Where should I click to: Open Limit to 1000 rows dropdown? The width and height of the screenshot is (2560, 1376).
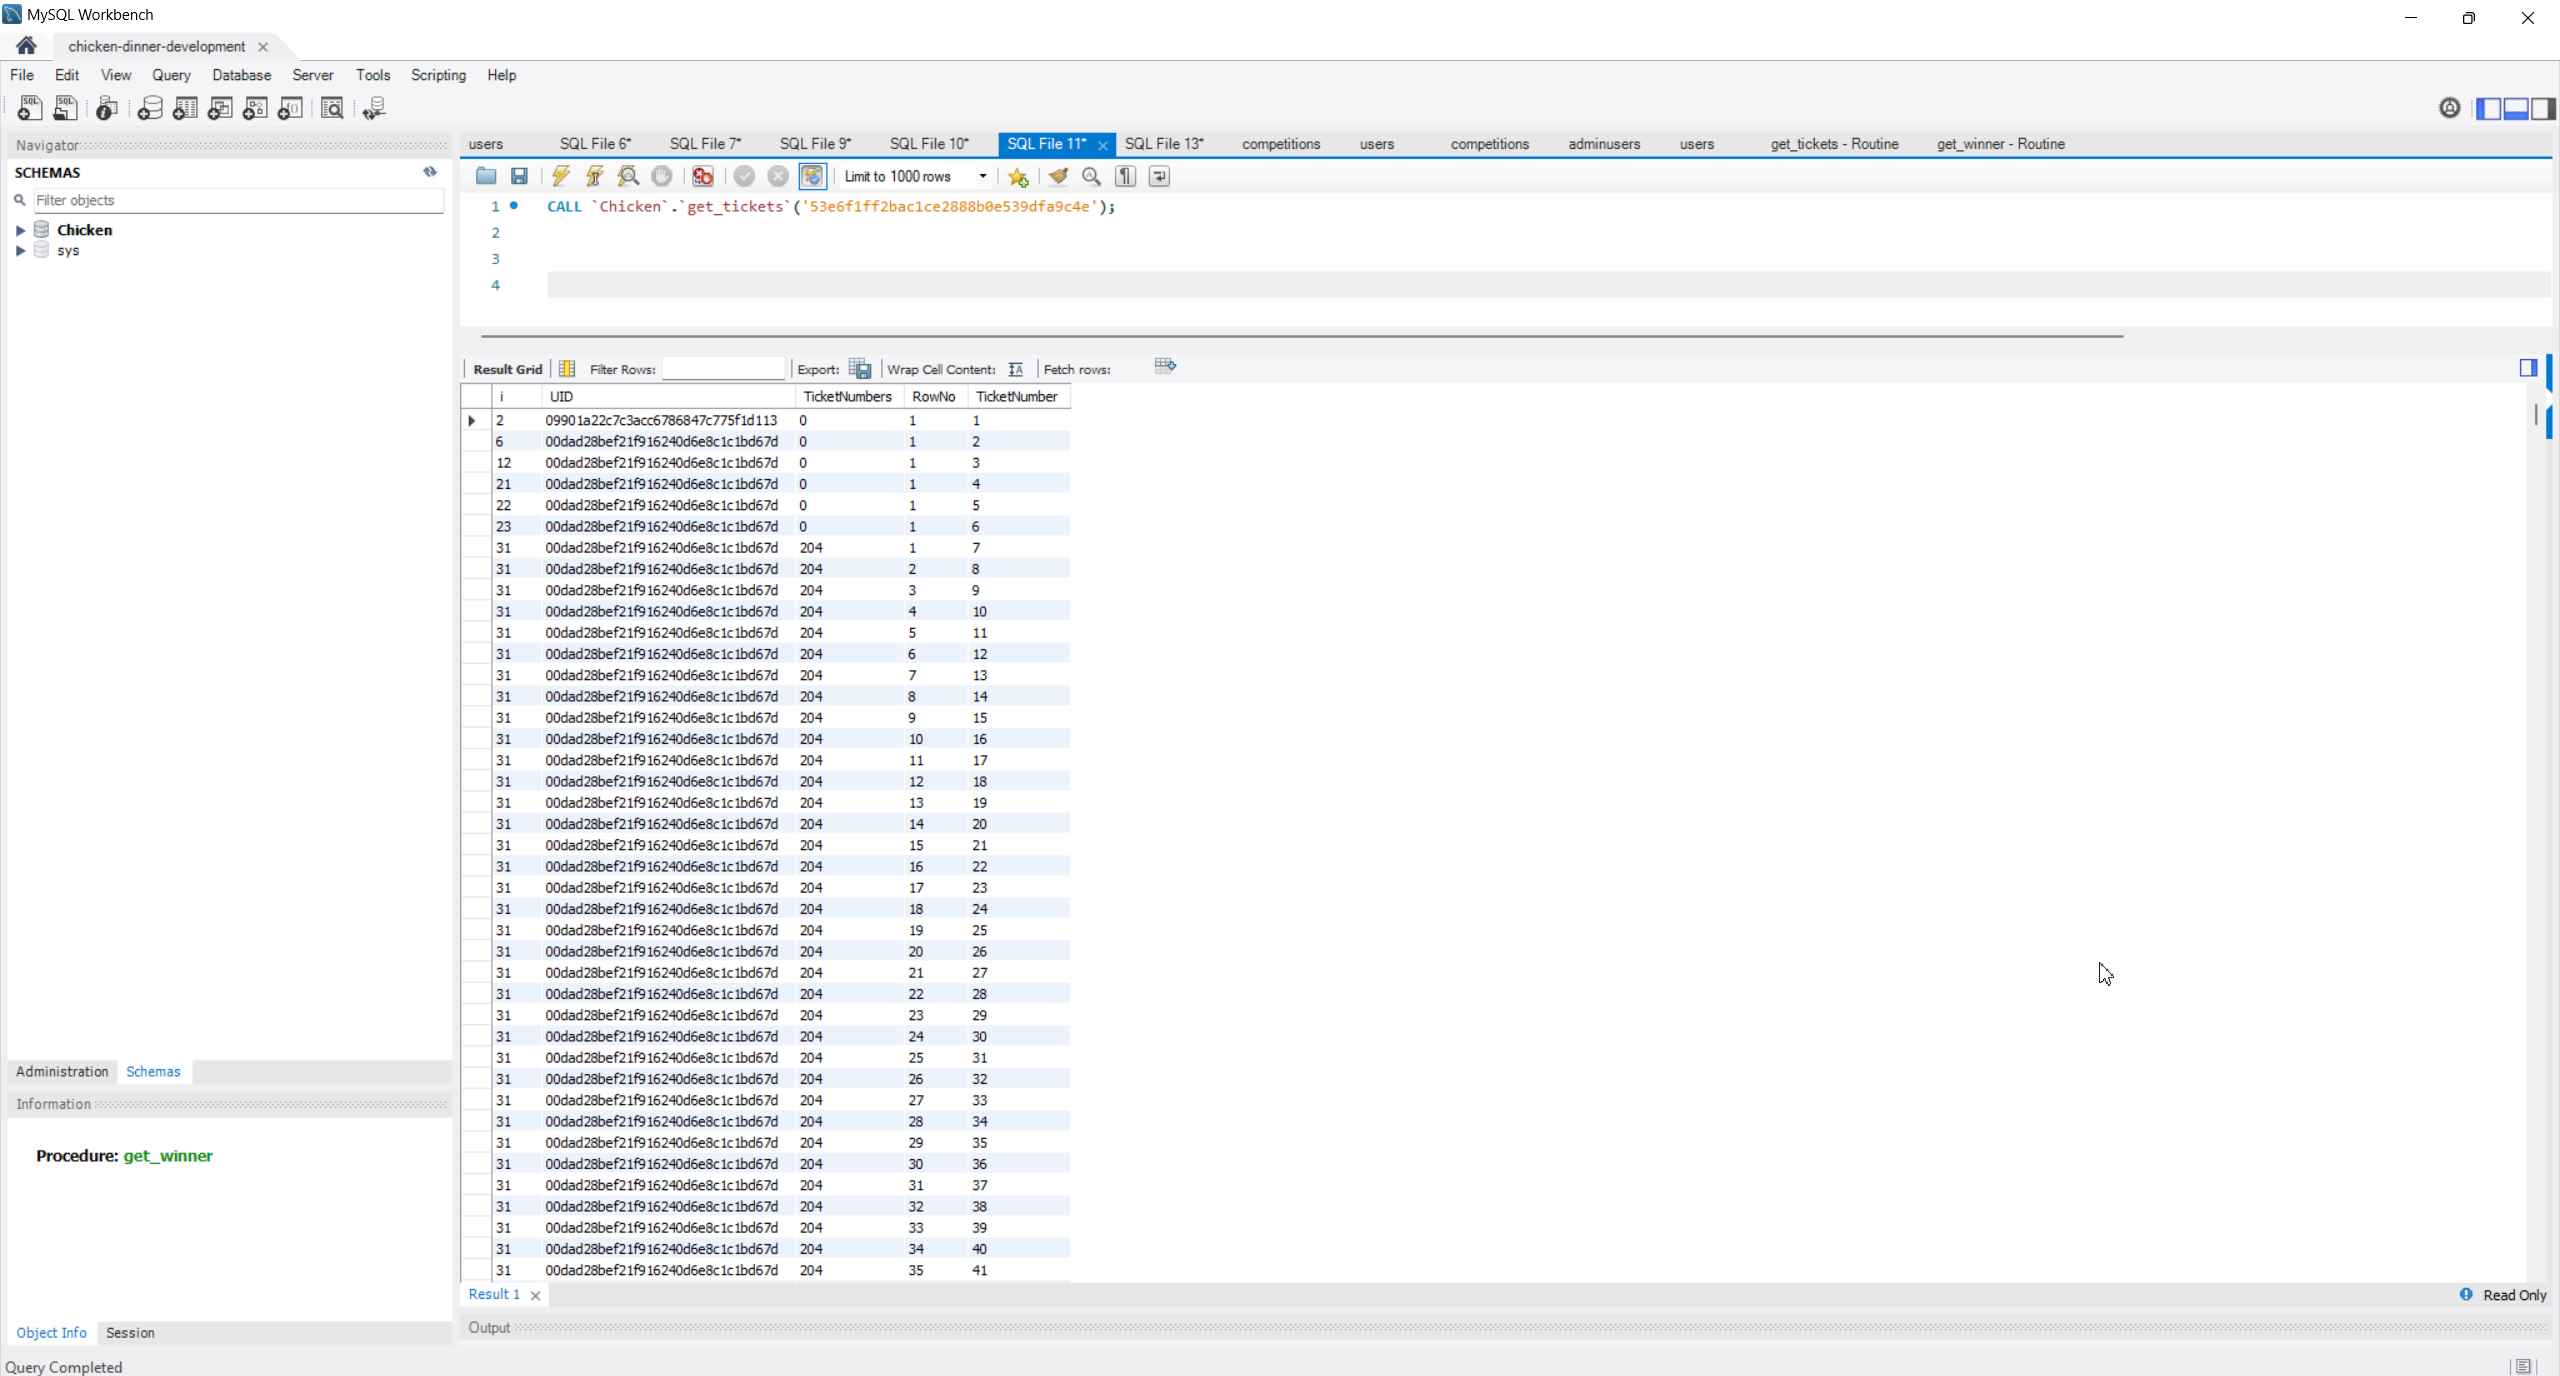click(983, 176)
